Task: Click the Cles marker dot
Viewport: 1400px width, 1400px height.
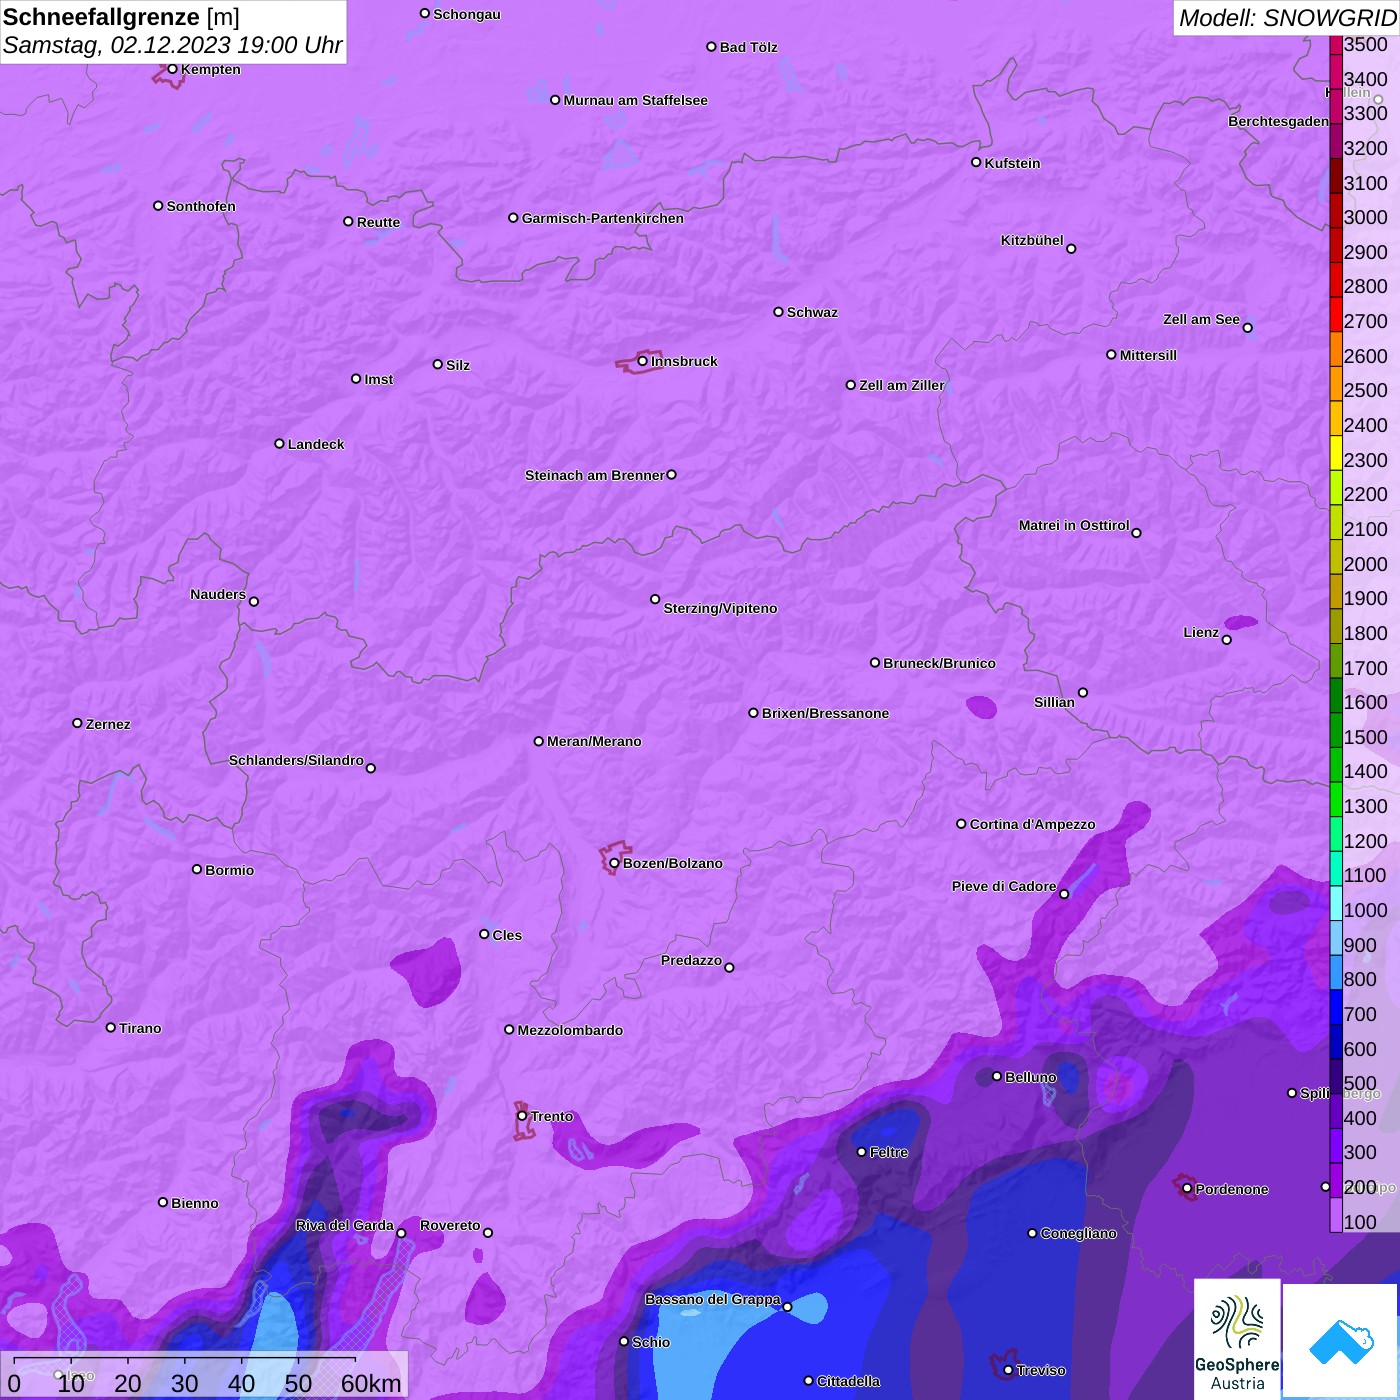Action: point(484,934)
